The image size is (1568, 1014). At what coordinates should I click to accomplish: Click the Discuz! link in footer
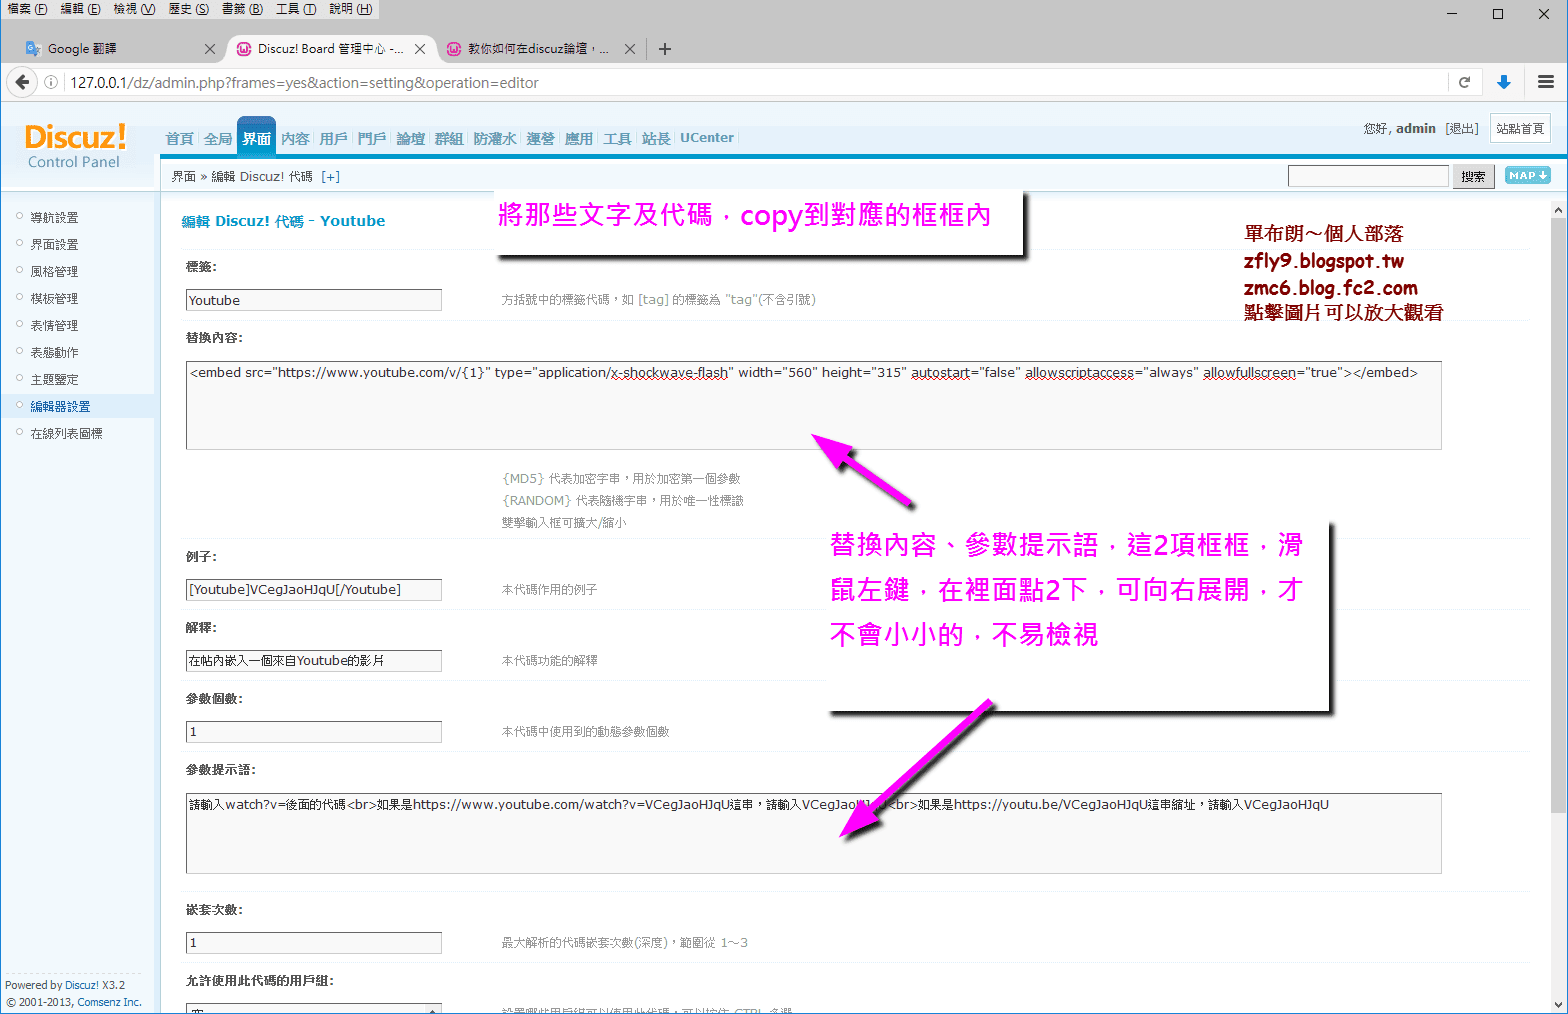(82, 985)
